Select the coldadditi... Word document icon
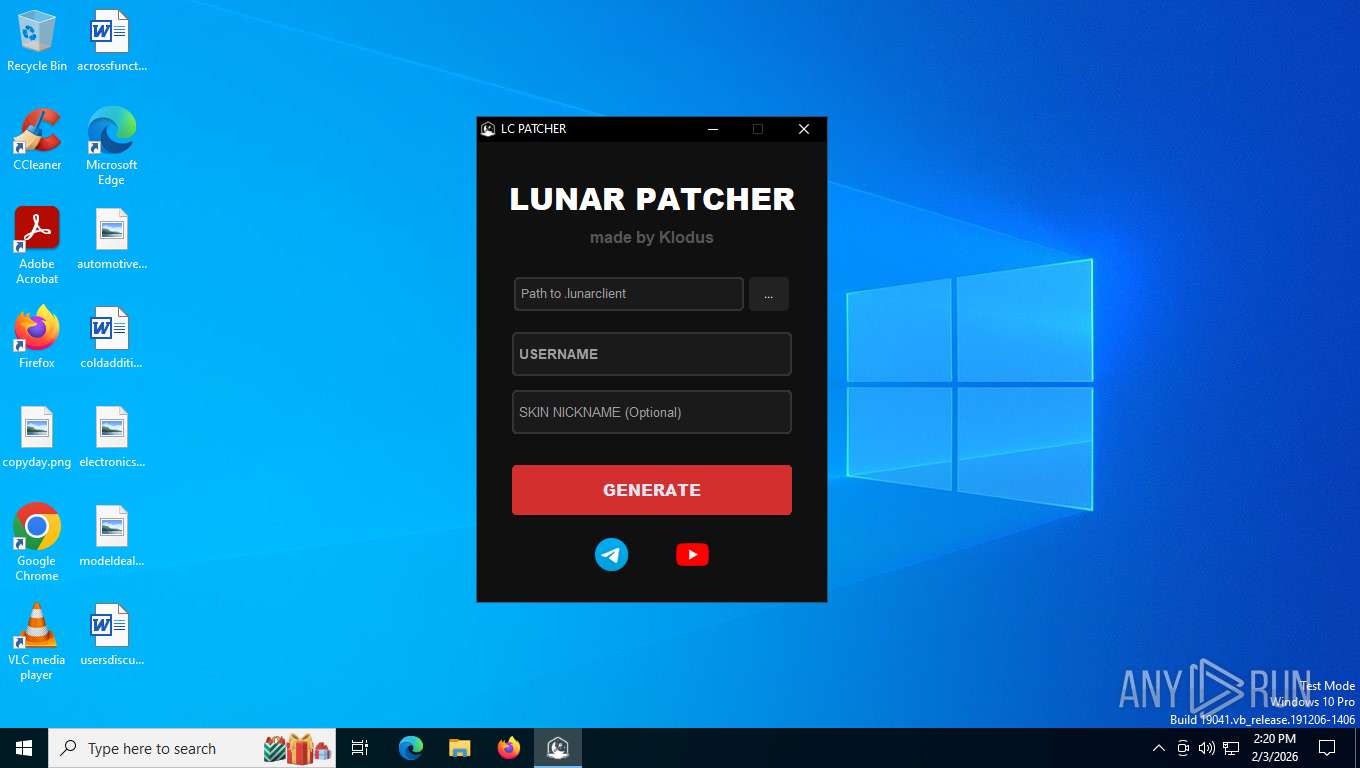 tap(111, 338)
